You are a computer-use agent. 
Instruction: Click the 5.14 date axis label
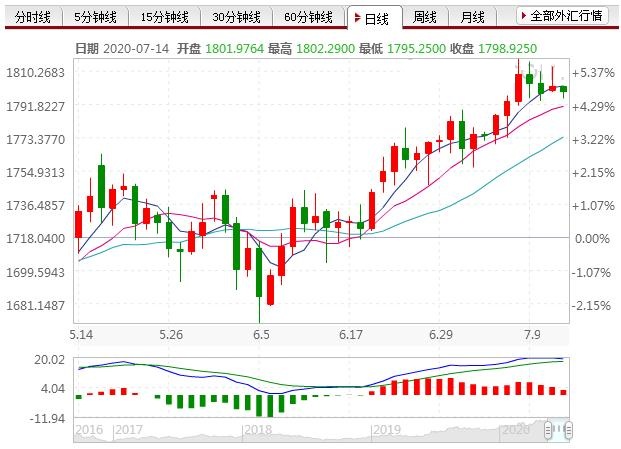(x=81, y=335)
